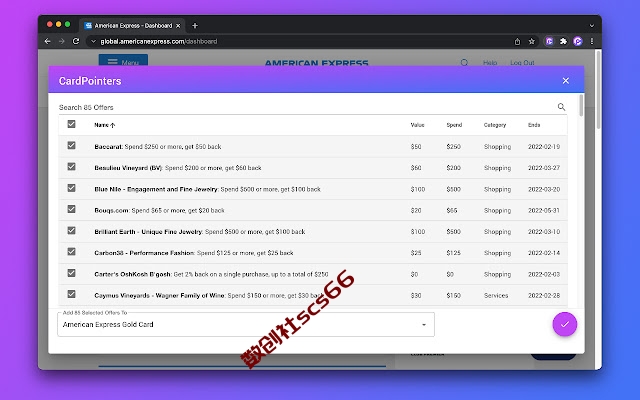Close the CardPointers dialog with X
Image resolution: width=640 pixels, height=400 pixels.
tap(565, 81)
